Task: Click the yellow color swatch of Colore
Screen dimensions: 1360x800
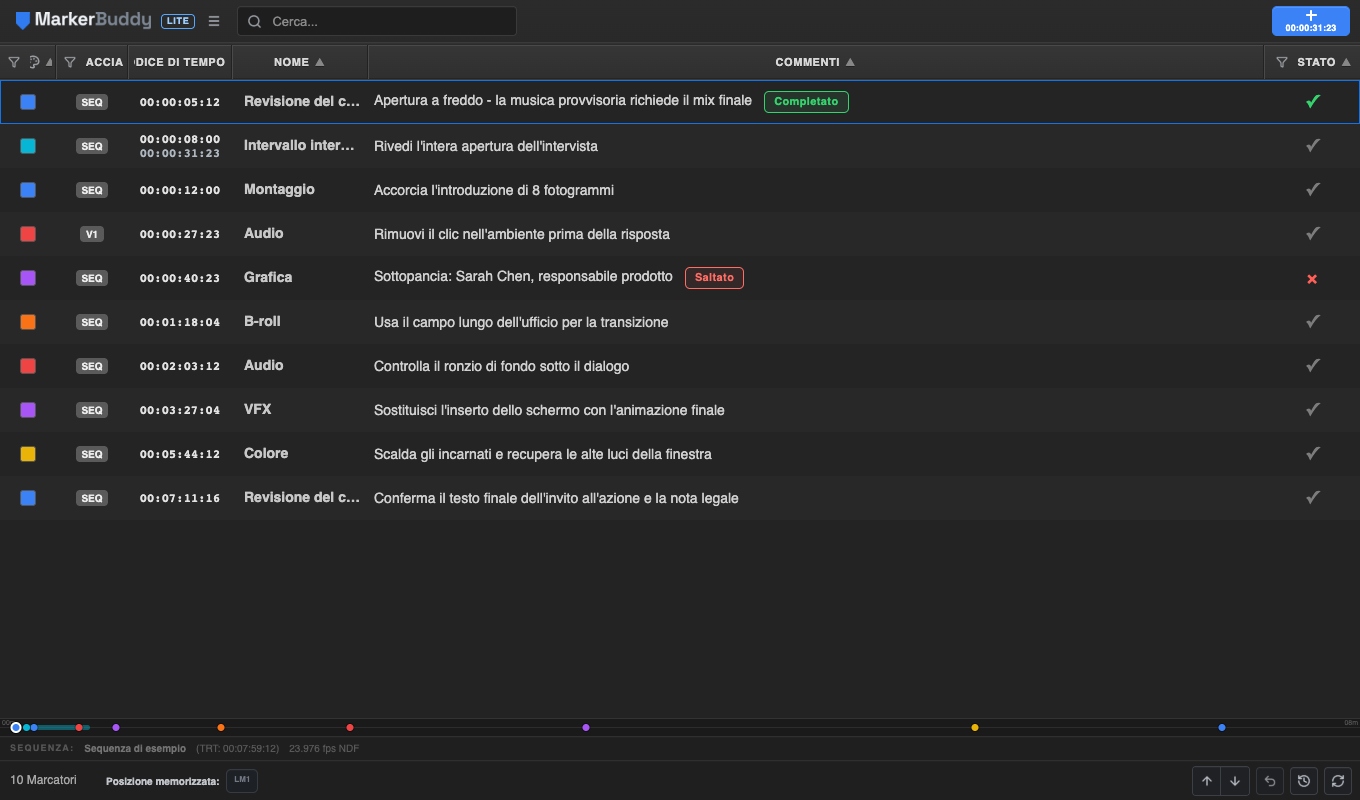Action: [28, 454]
